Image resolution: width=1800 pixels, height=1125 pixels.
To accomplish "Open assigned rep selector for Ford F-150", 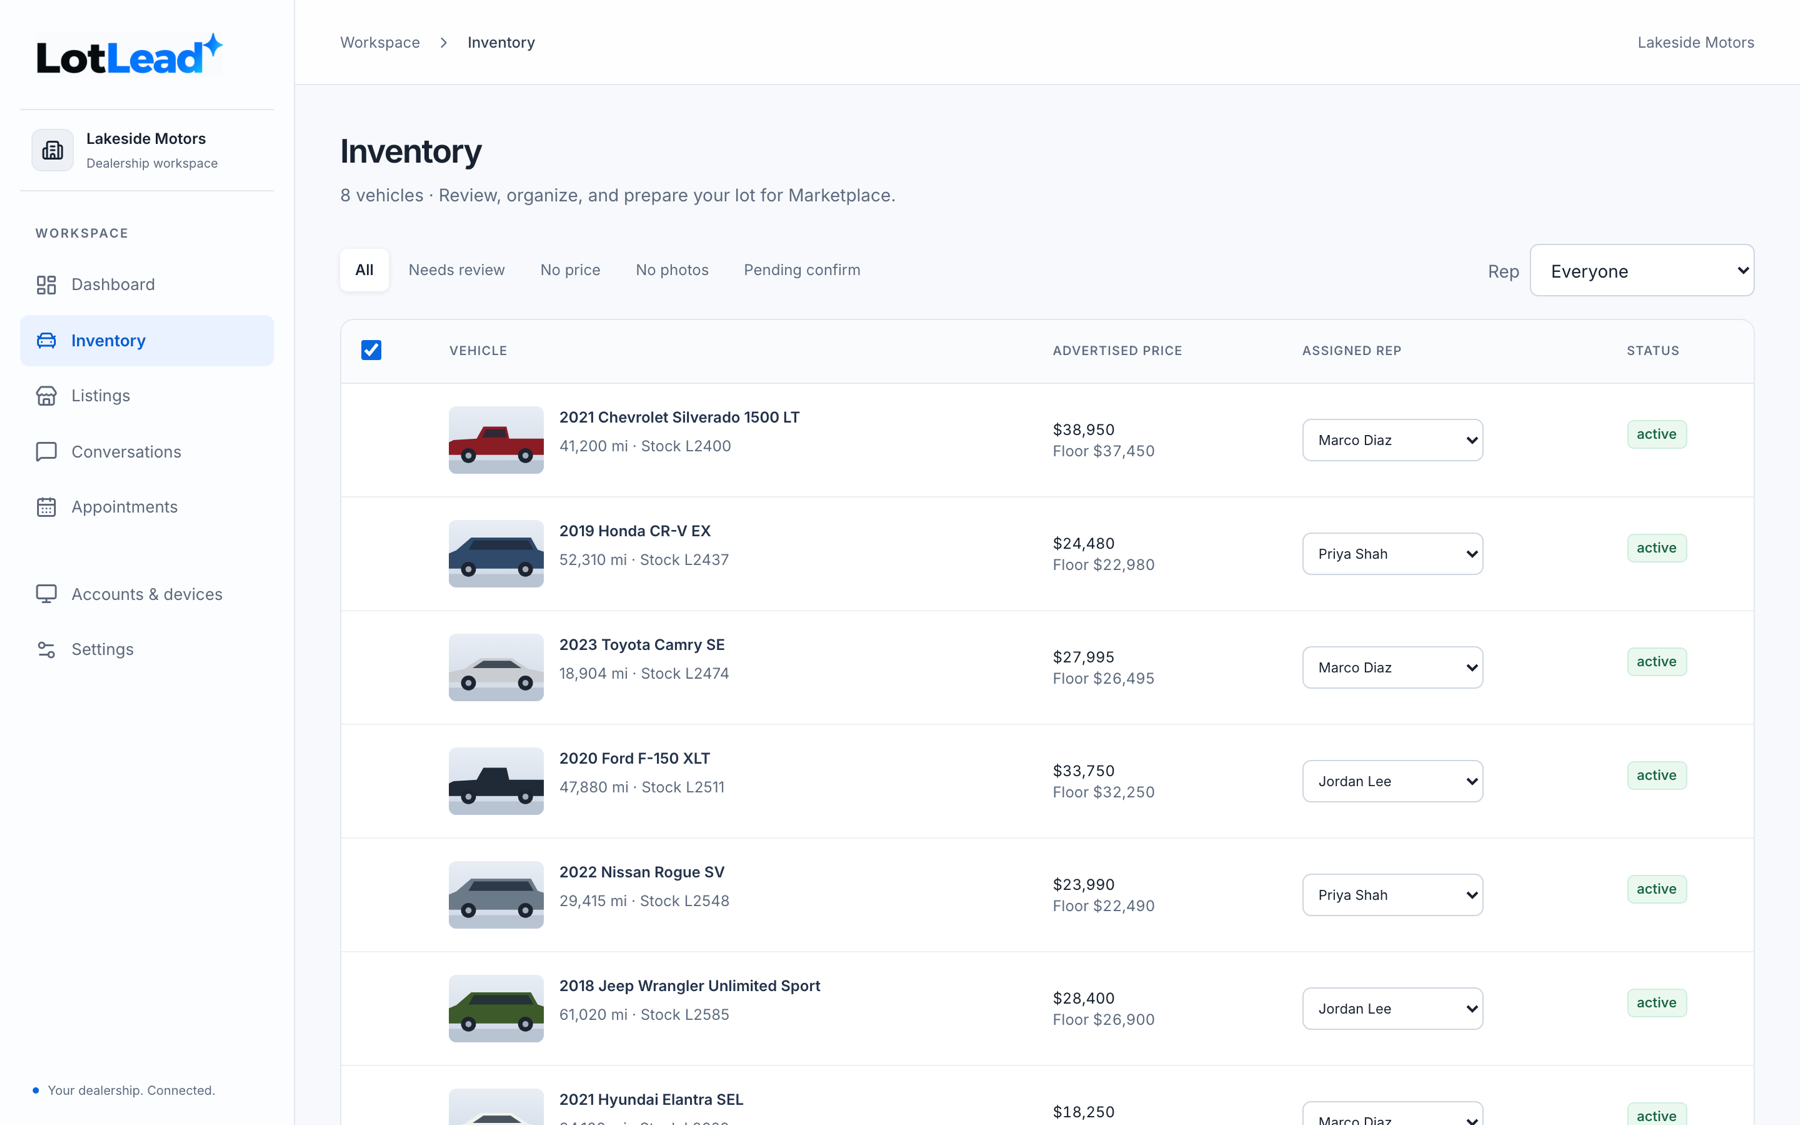I will pos(1392,781).
